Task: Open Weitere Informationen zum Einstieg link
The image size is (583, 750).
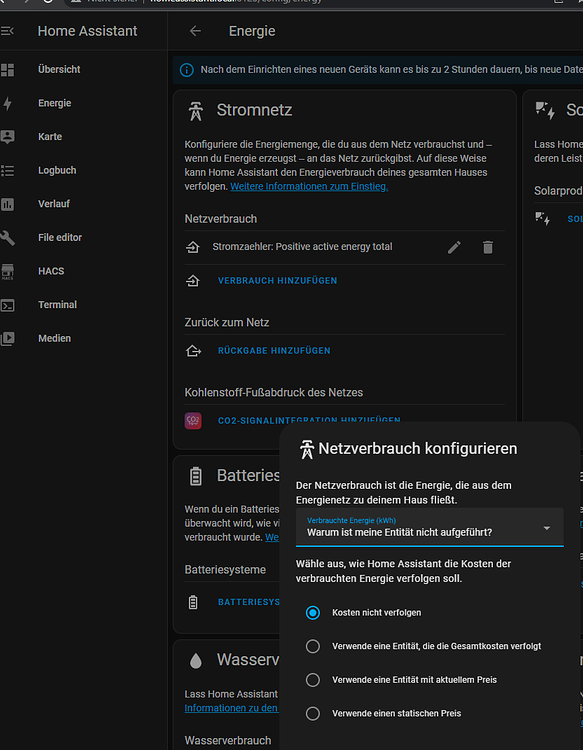Action: click(x=309, y=187)
